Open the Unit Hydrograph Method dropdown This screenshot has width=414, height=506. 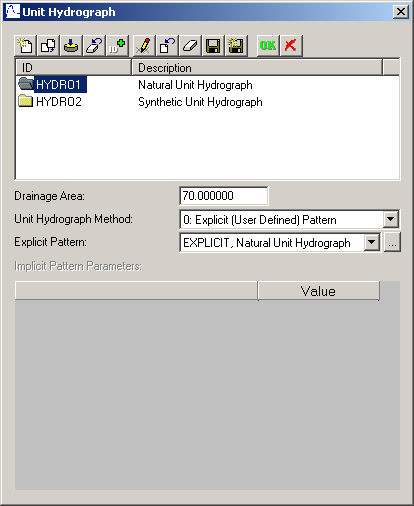click(x=391, y=219)
